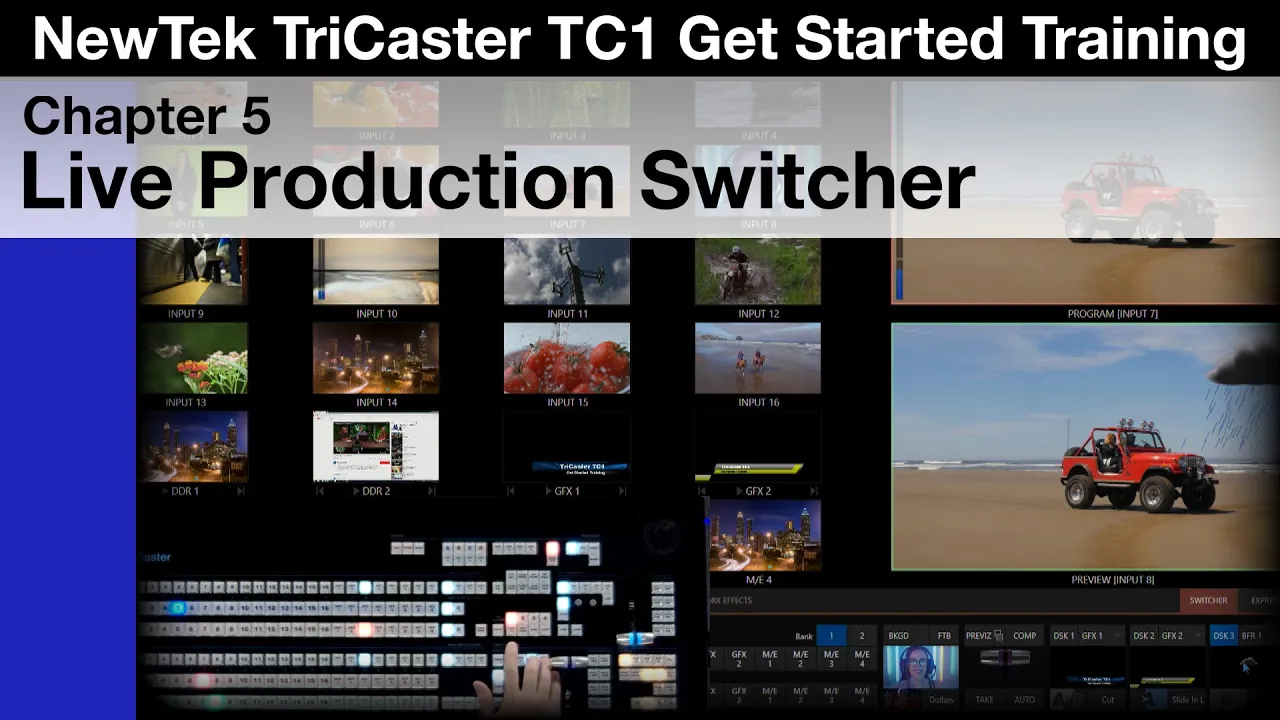Skip to next GFX 1 graphic
The image size is (1280, 720).
pyautogui.click(x=623, y=491)
